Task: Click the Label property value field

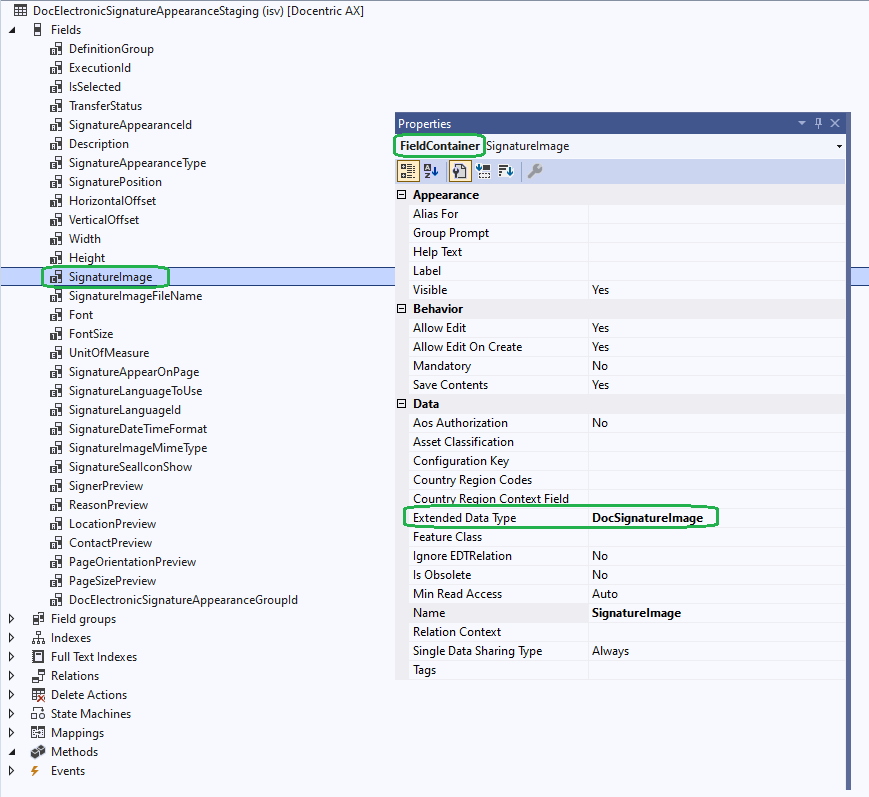Action: (x=715, y=271)
